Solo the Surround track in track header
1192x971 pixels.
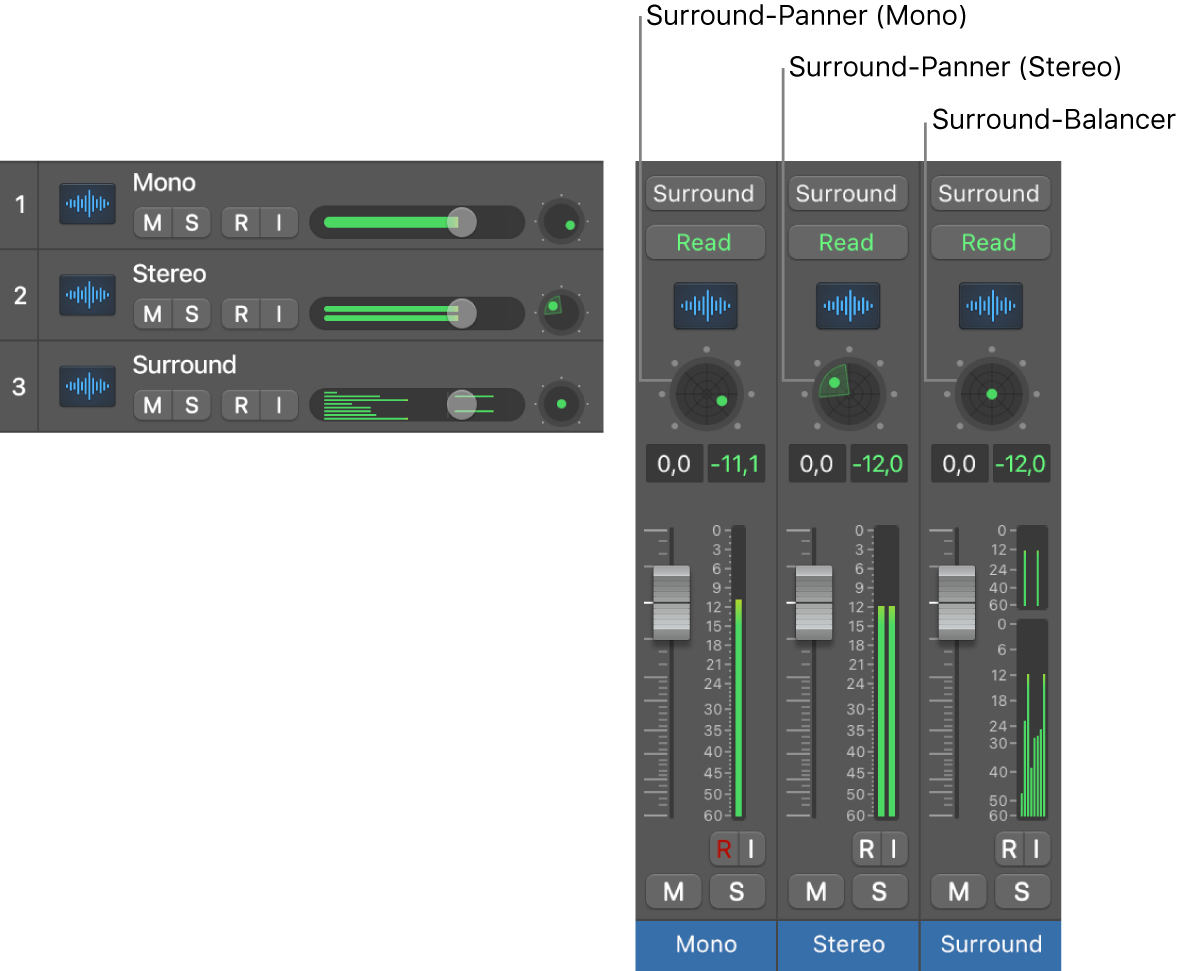(x=192, y=405)
